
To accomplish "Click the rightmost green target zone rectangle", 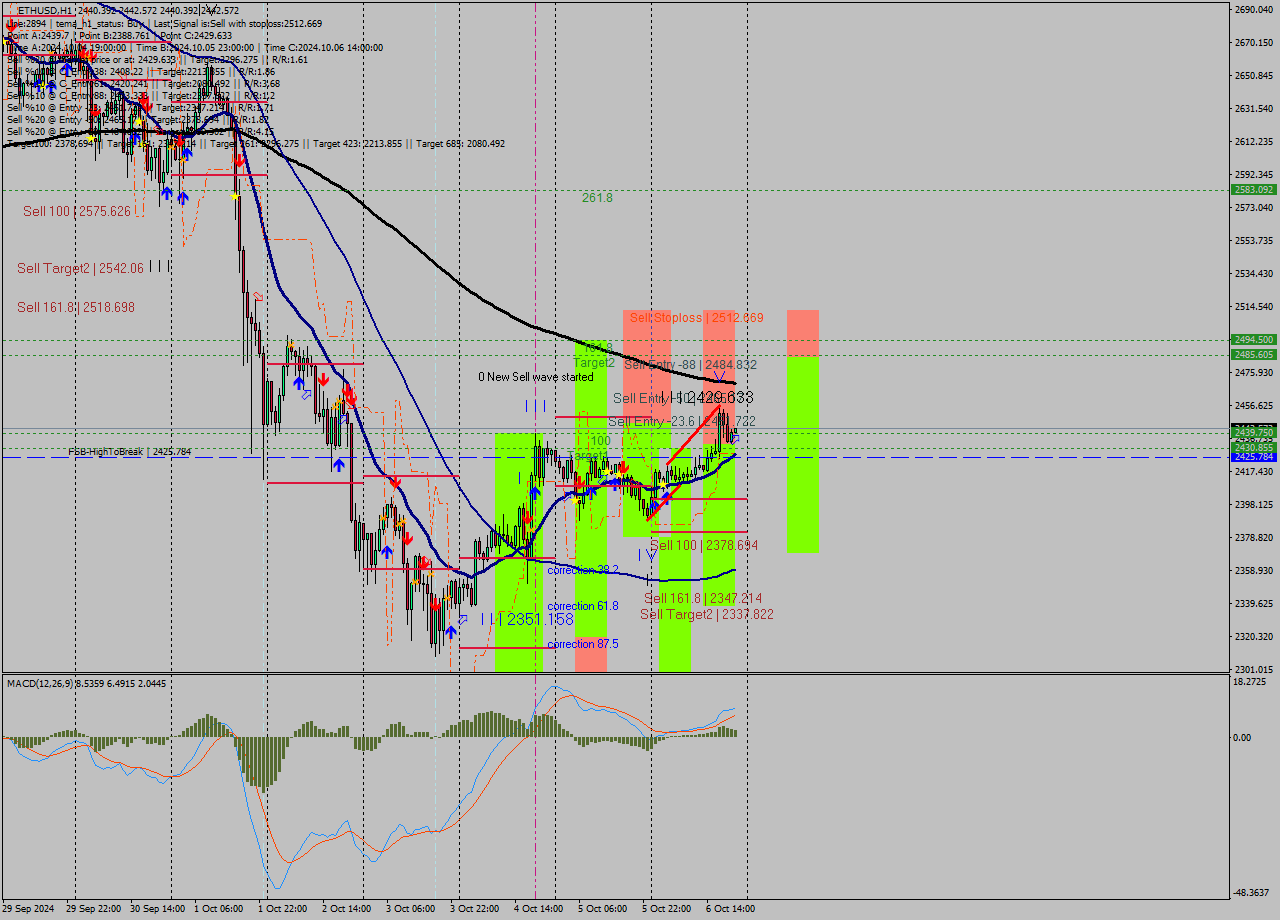I will pyautogui.click(x=803, y=454).
